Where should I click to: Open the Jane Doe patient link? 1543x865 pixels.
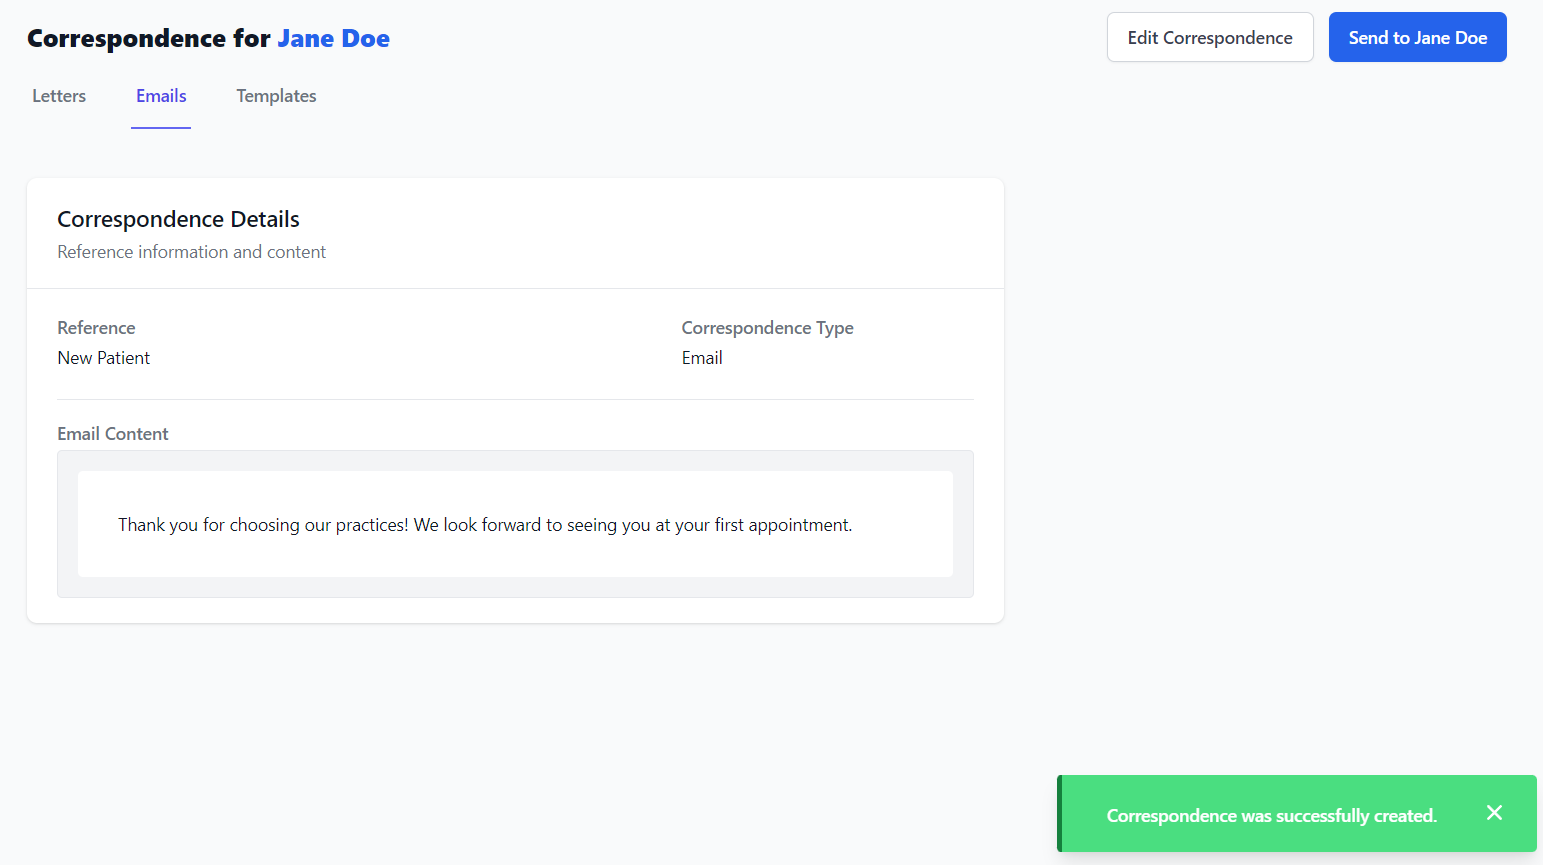coord(334,38)
